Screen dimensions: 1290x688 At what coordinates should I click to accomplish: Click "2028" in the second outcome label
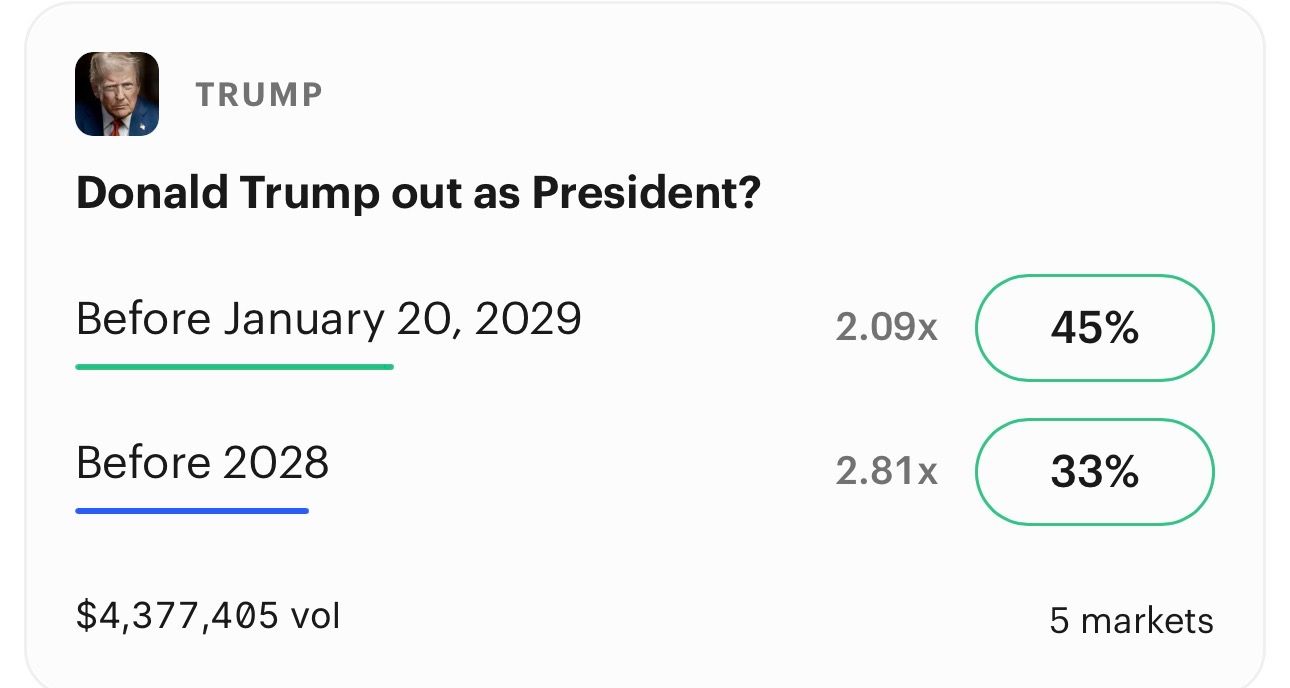(x=274, y=463)
